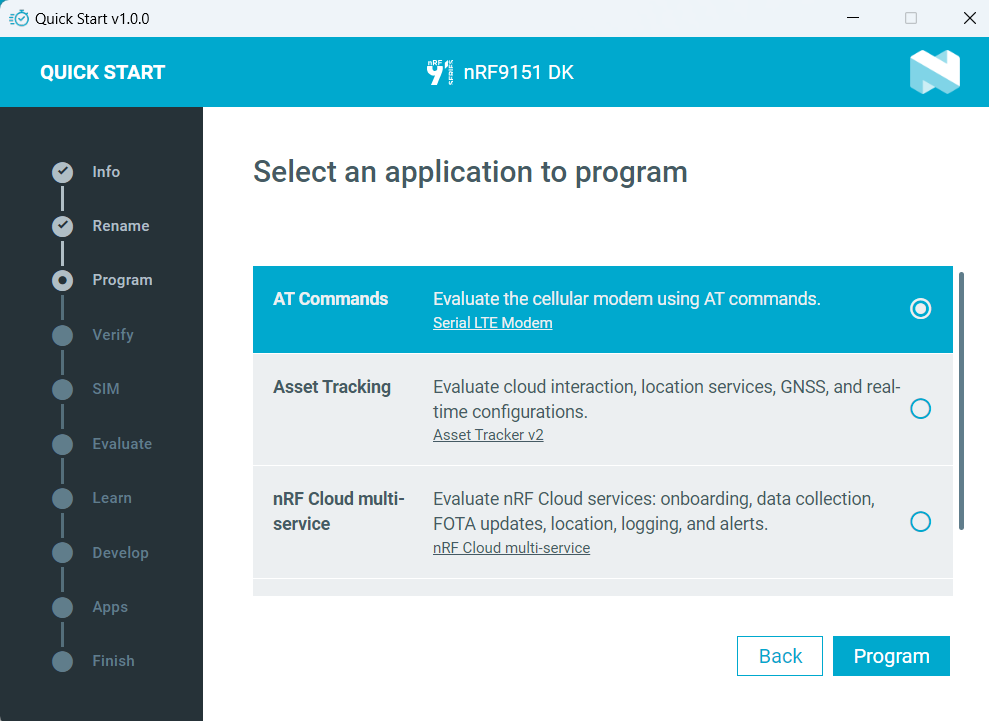Click the Nordic Semiconductor logo icon
Viewport: 989px width, 721px height.
coord(935,72)
